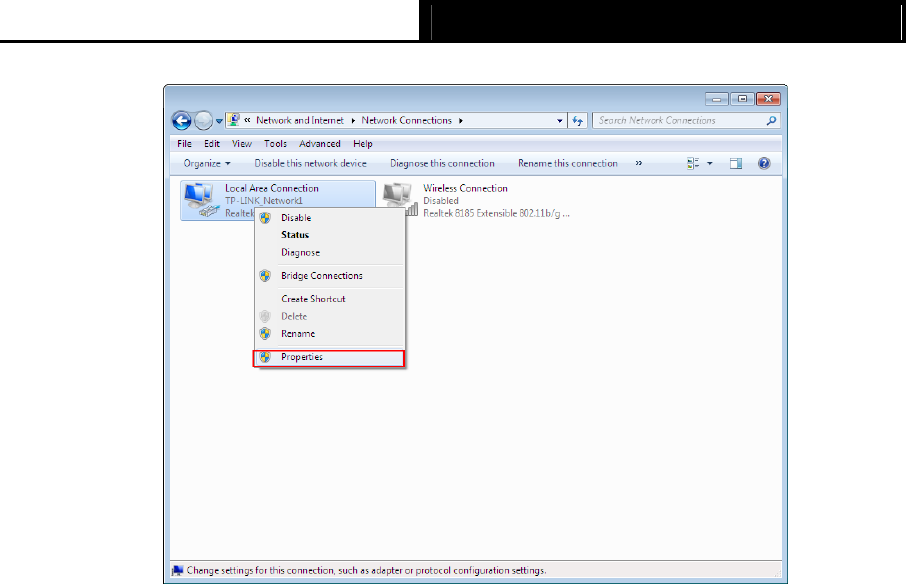Refresh the Network Connections view

tap(577, 121)
